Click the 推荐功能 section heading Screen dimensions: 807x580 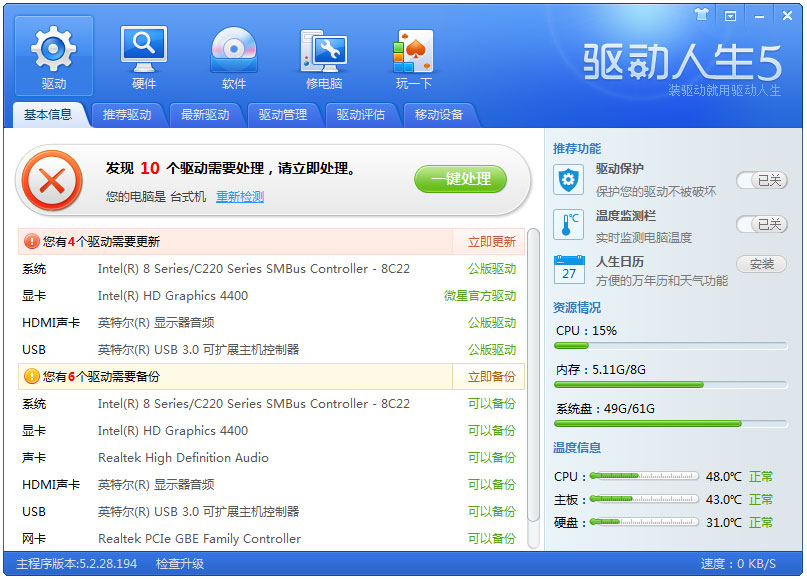click(x=577, y=149)
